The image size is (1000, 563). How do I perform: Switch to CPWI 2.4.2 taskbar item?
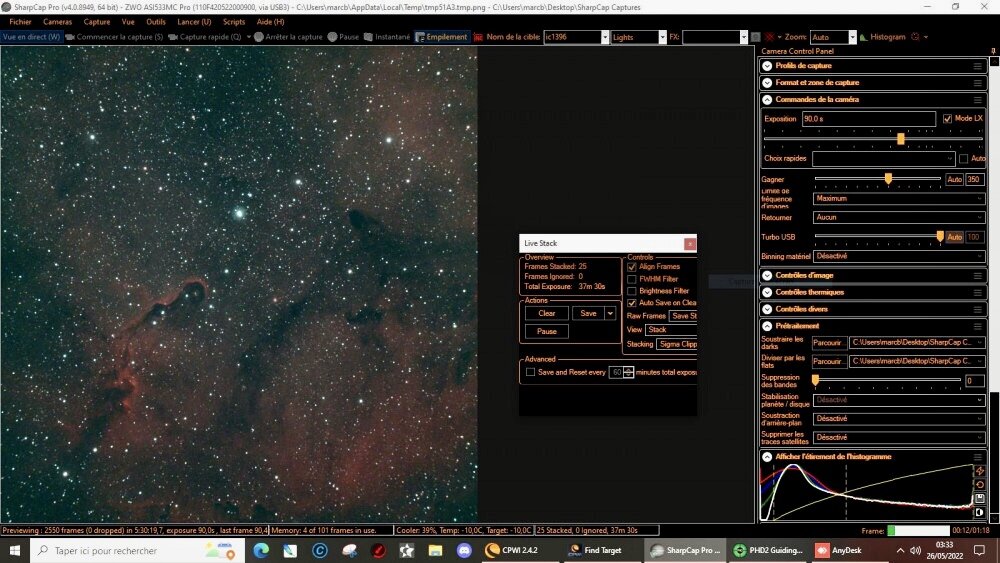tap(512, 550)
